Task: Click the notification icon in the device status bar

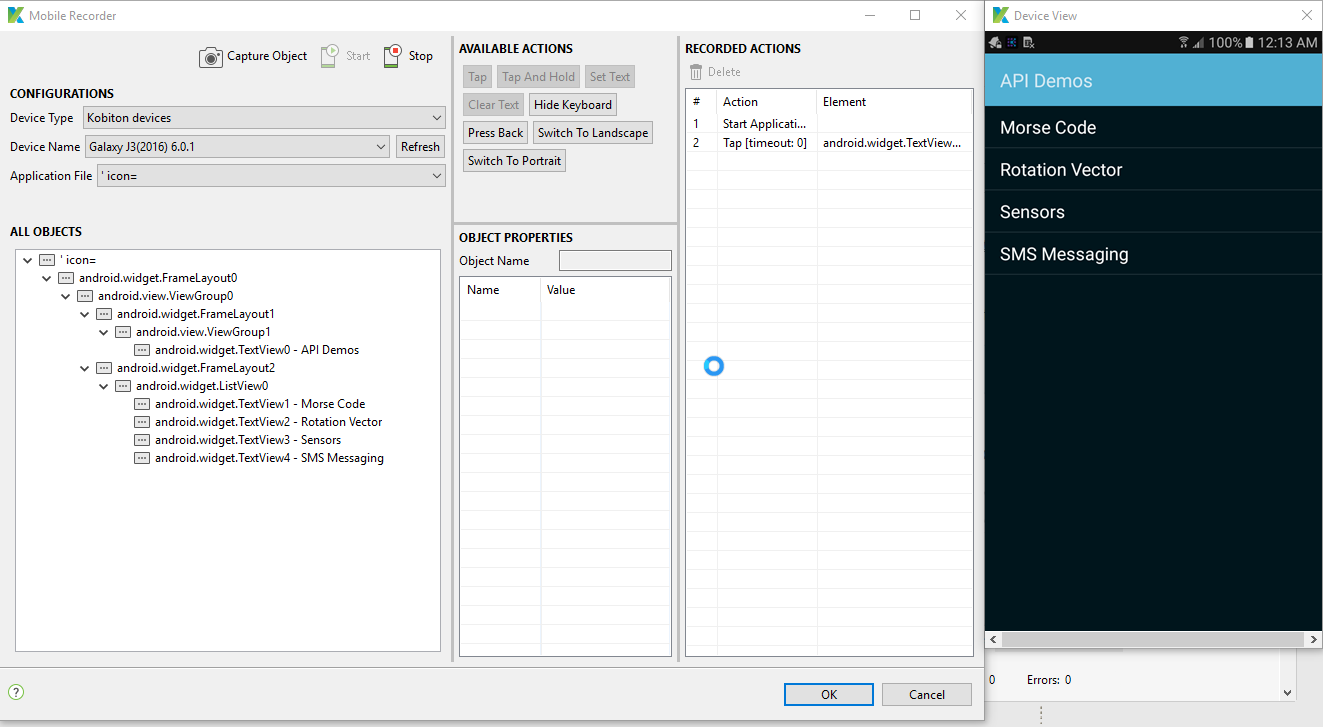Action: (994, 42)
